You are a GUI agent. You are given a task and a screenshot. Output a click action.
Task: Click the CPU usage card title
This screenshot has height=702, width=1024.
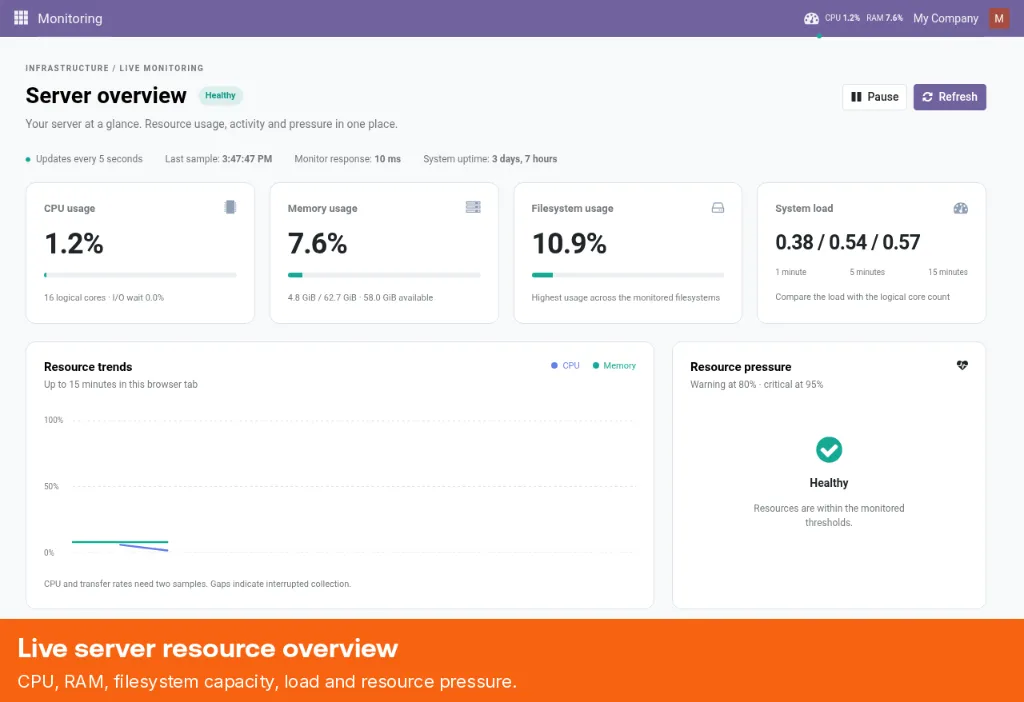pyautogui.click(x=69, y=208)
